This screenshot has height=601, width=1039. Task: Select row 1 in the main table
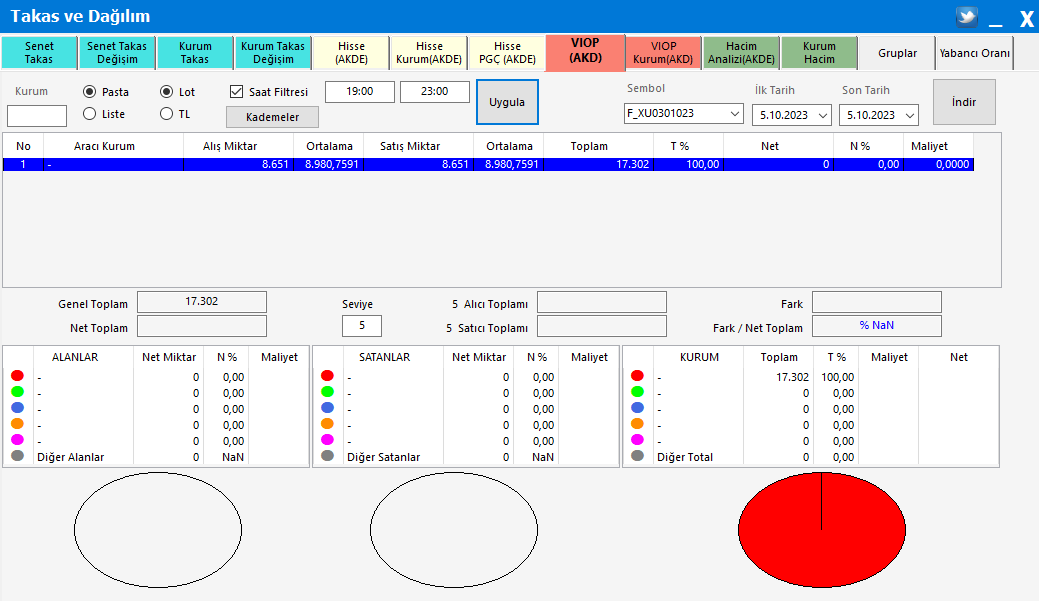coord(488,164)
